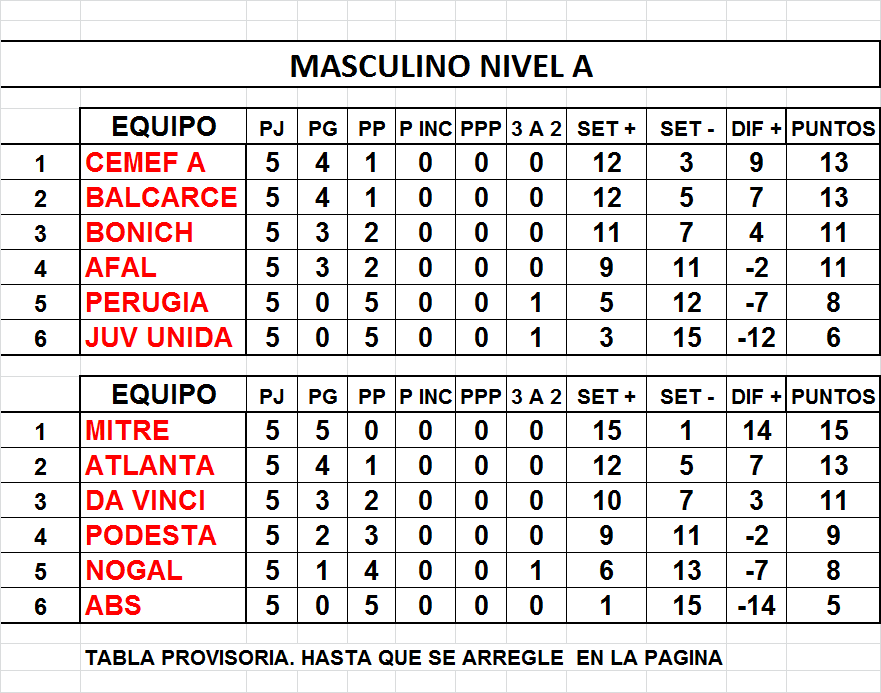The width and height of the screenshot is (881, 693).
Task: Click the PERUGIA team name cell
Action: [163, 302]
